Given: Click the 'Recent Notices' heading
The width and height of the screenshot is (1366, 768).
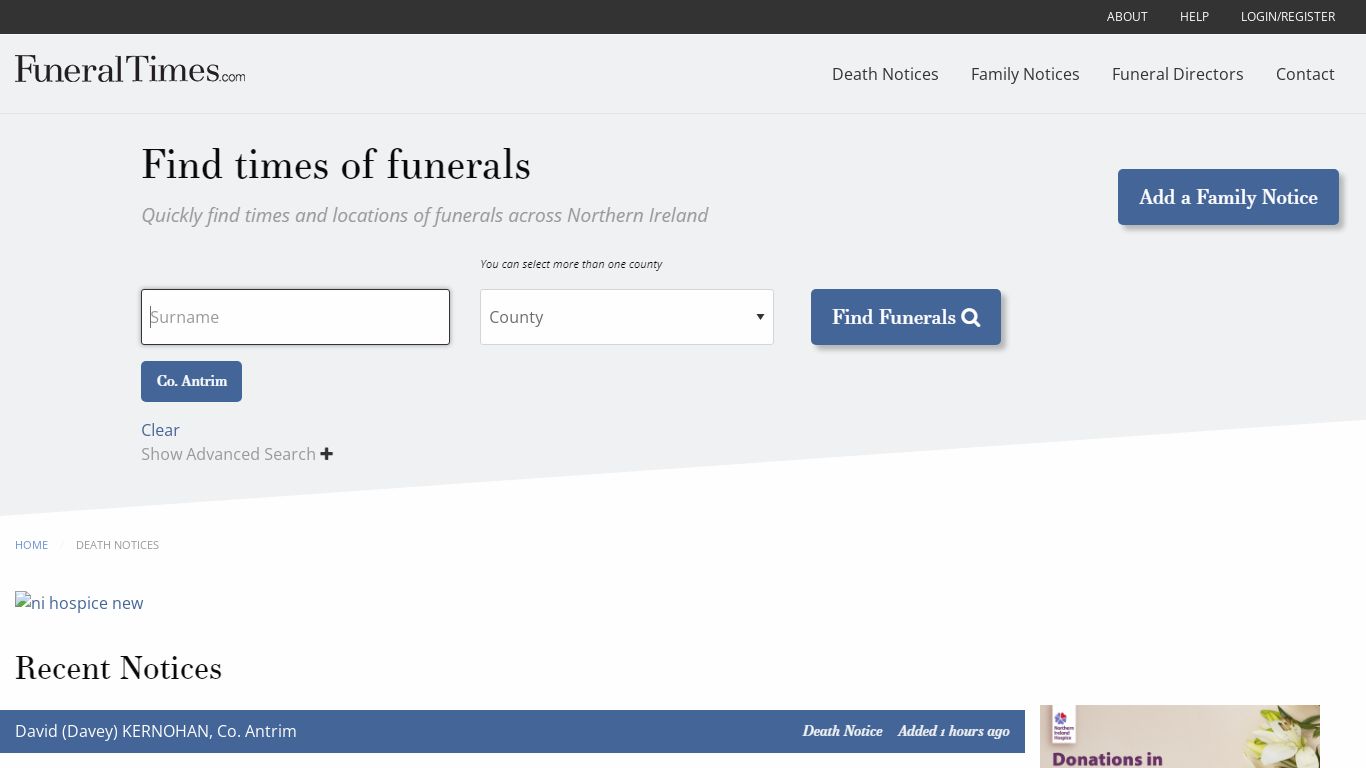Looking at the screenshot, I should tap(118, 668).
